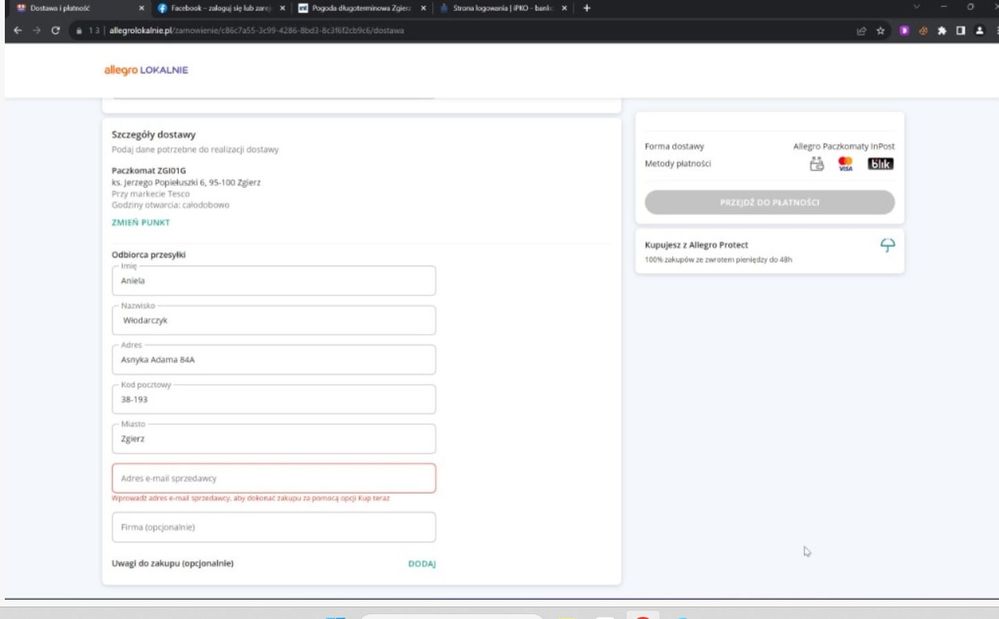999x619 pixels.
Task: Click DODAJ next to Uwagi do zakupu
Action: pos(422,564)
